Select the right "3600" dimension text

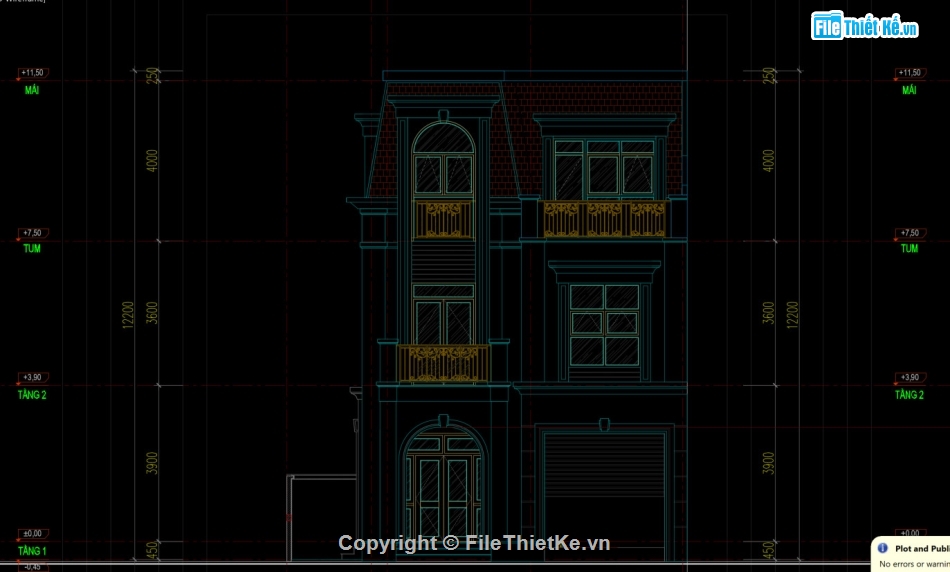pyautogui.click(x=768, y=313)
